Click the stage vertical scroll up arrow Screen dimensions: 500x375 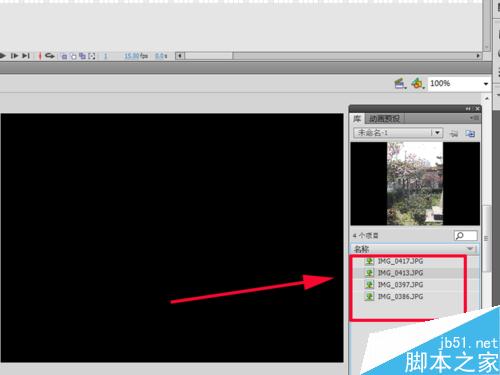point(487,99)
